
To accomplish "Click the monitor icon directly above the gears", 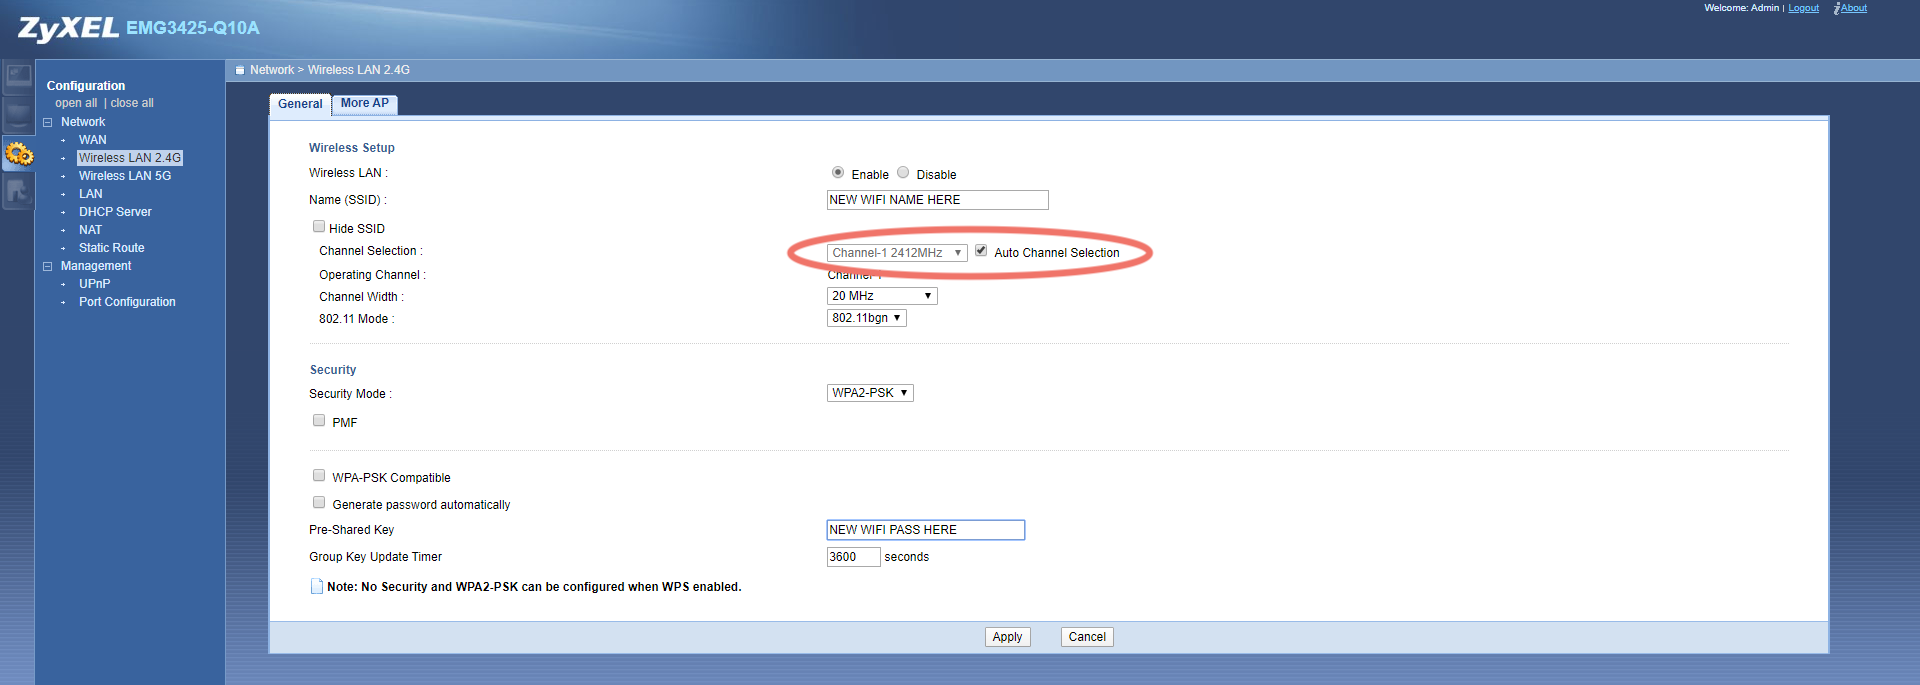I will pyautogui.click(x=18, y=114).
